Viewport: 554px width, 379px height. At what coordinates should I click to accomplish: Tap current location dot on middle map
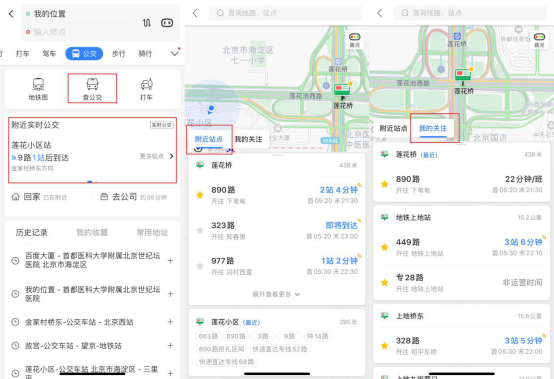pyautogui.click(x=211, y=108)
